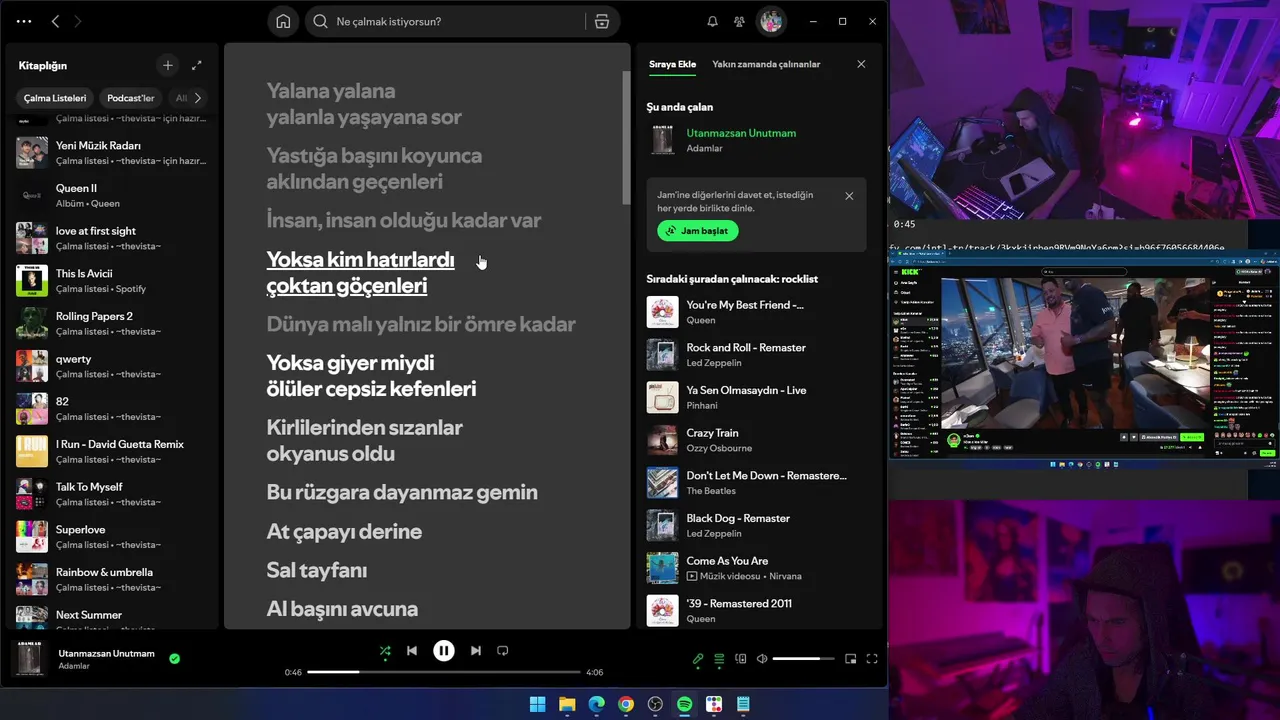The height and width of the screenshot is (720, 1280).
Task: Click the Jam başlat button
Action: pyautogui.click(x=698, y=231)
